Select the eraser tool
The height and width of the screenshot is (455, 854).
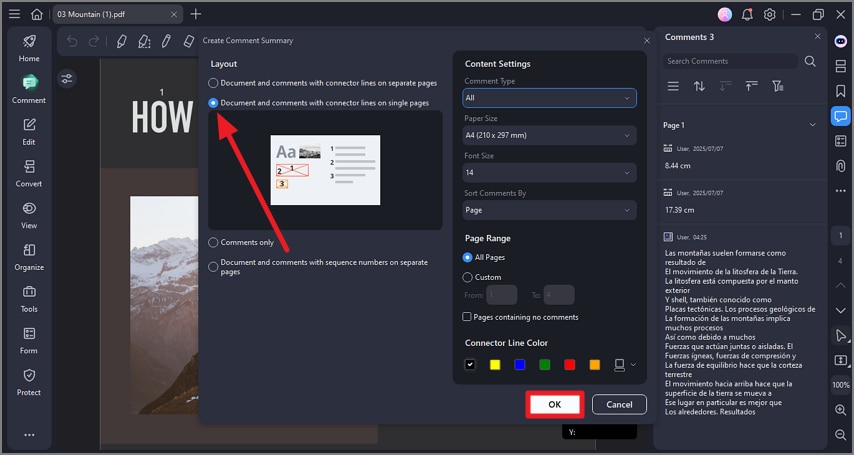point(188,41)
